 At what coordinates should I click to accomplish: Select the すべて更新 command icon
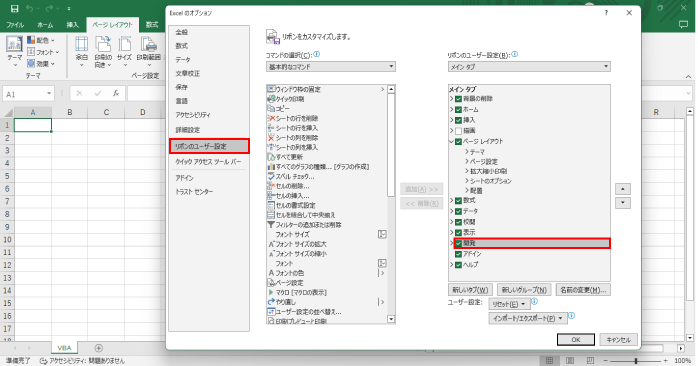coord(271,157)
